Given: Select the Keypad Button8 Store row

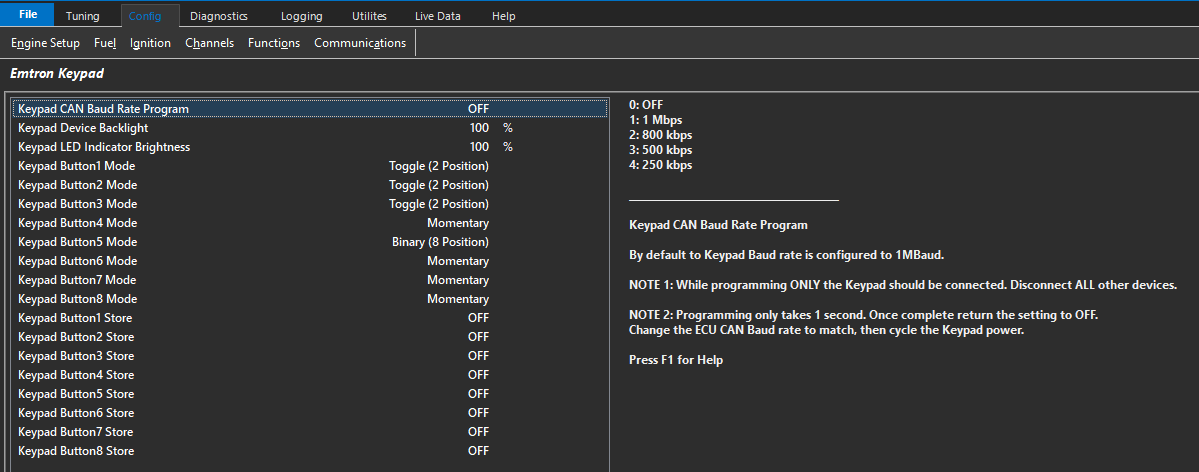Looking at the screenshot, I should (310, 451).
